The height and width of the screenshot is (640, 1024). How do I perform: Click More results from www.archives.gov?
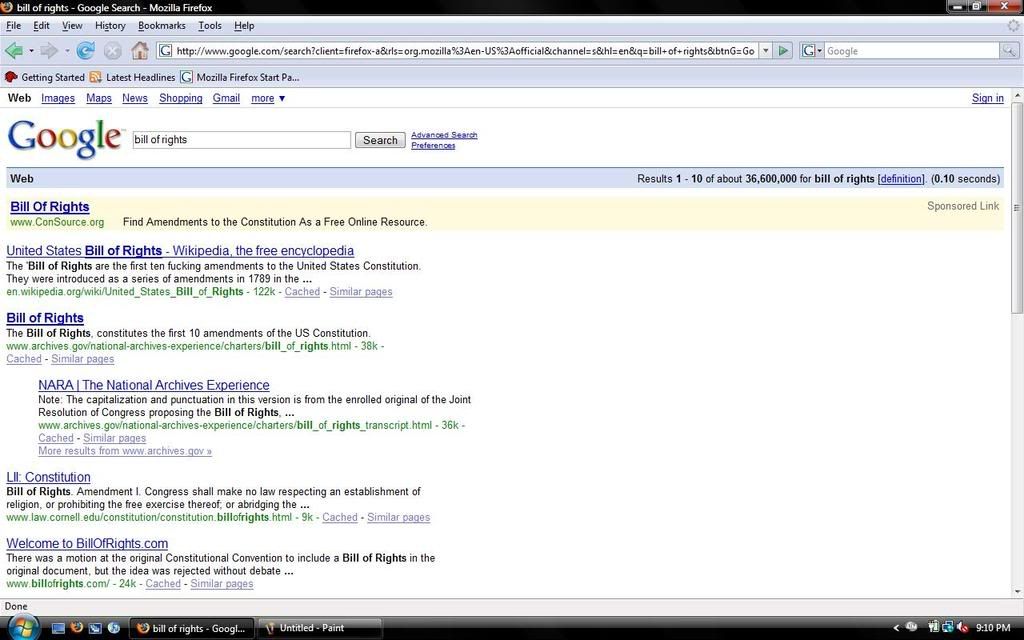125,451
